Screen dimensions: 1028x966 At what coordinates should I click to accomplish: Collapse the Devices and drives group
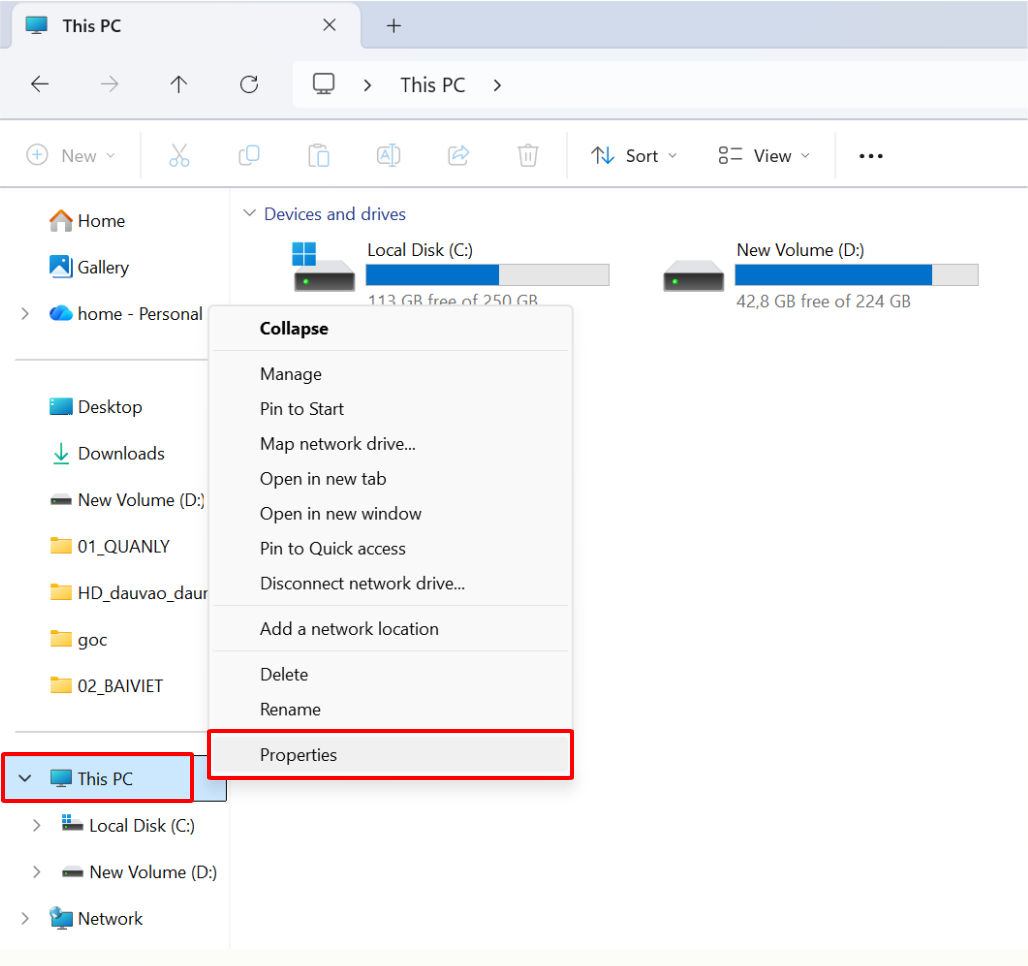tap(248, 214)
